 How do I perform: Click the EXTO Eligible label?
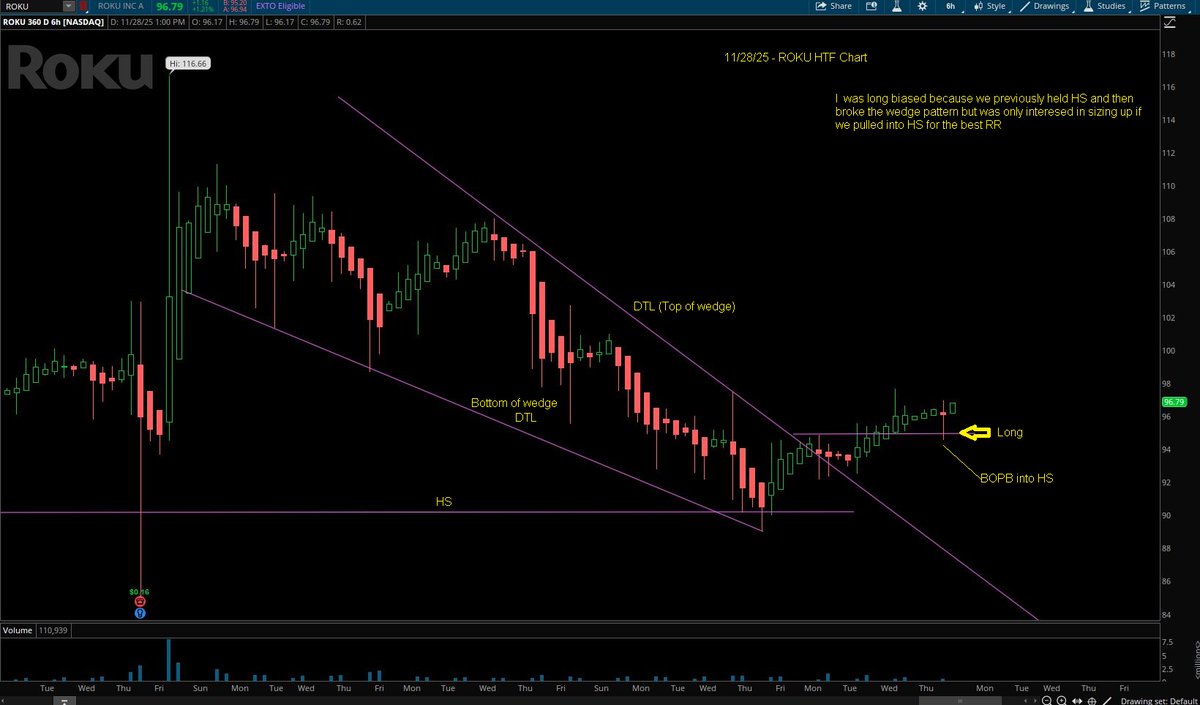(x=280, y=6)
